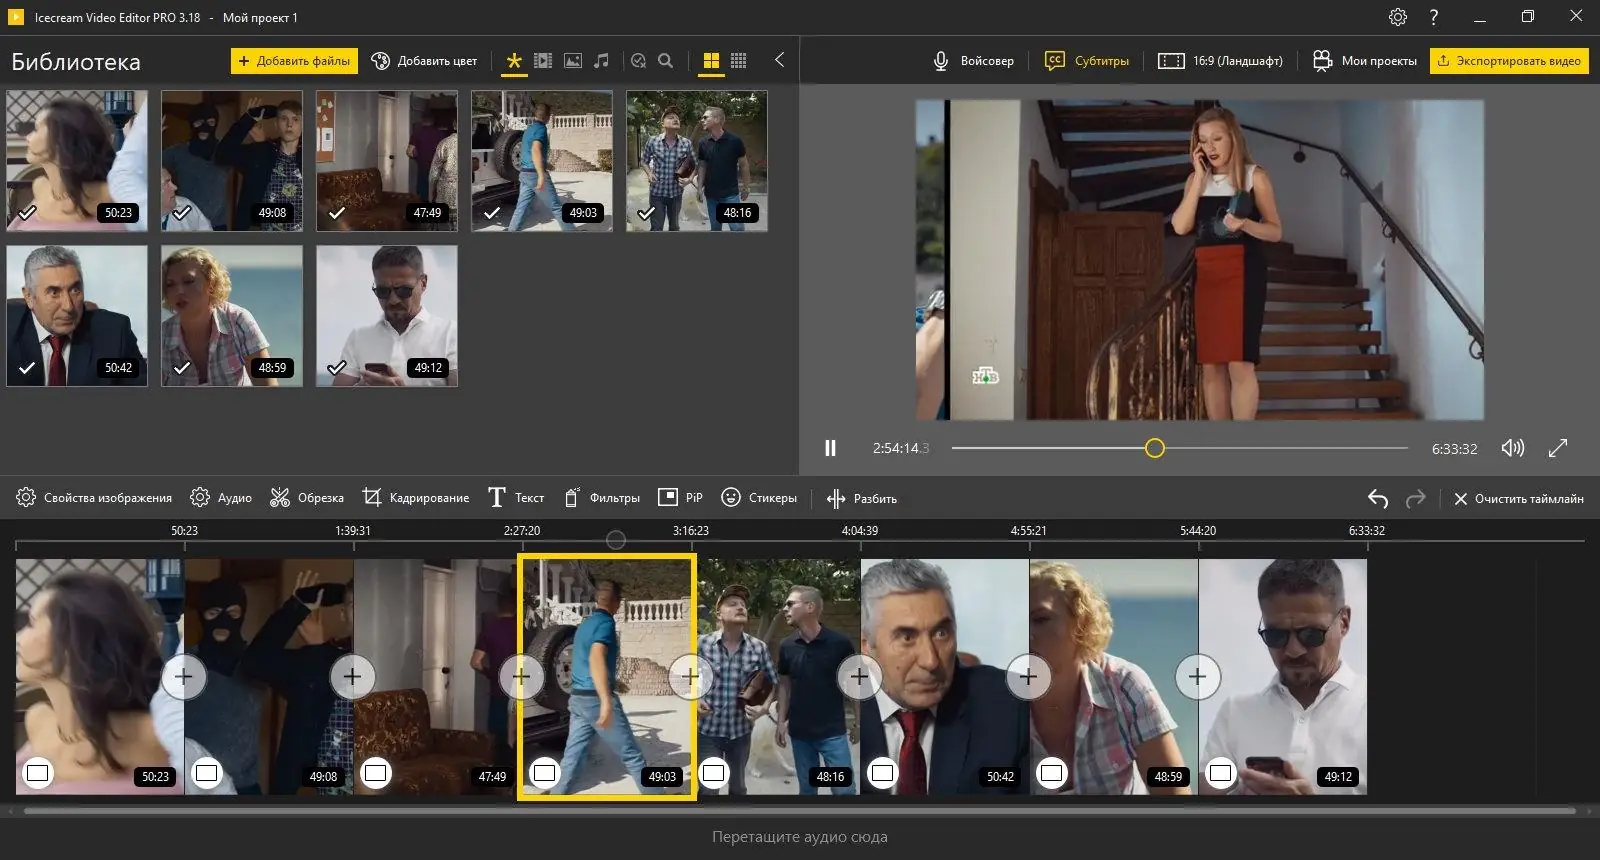Open the 16:9 aspect ratio selector
This screenshot has height=860, width=1600.
[x=1220, y=61]
